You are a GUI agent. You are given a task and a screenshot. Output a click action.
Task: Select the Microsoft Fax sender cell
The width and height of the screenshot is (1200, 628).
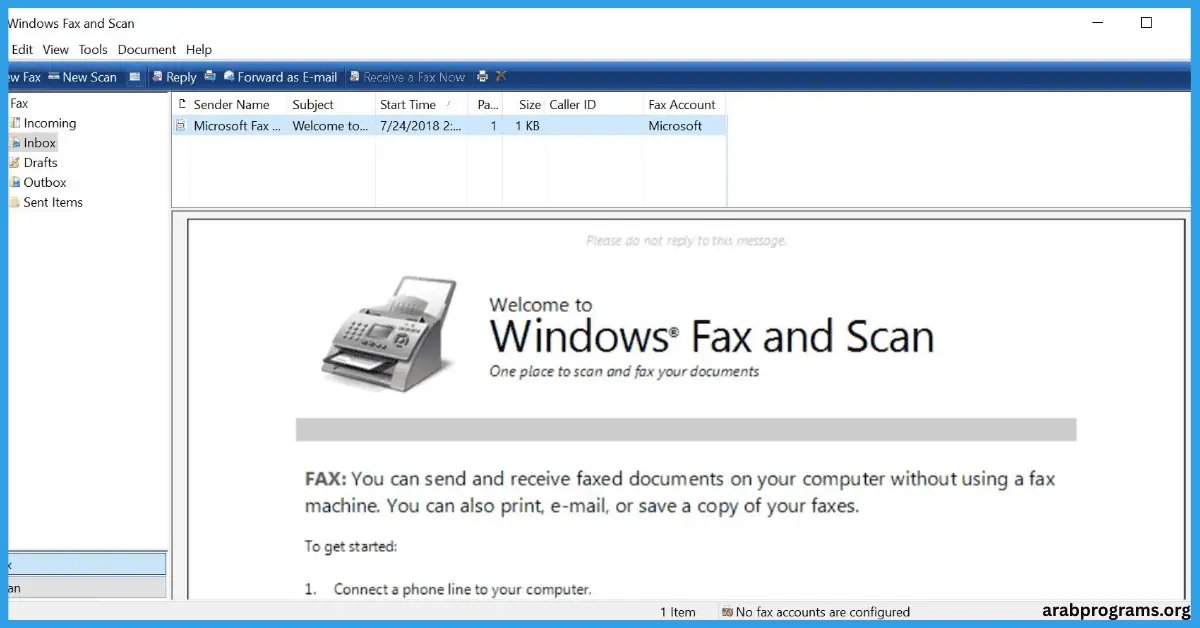238,126
